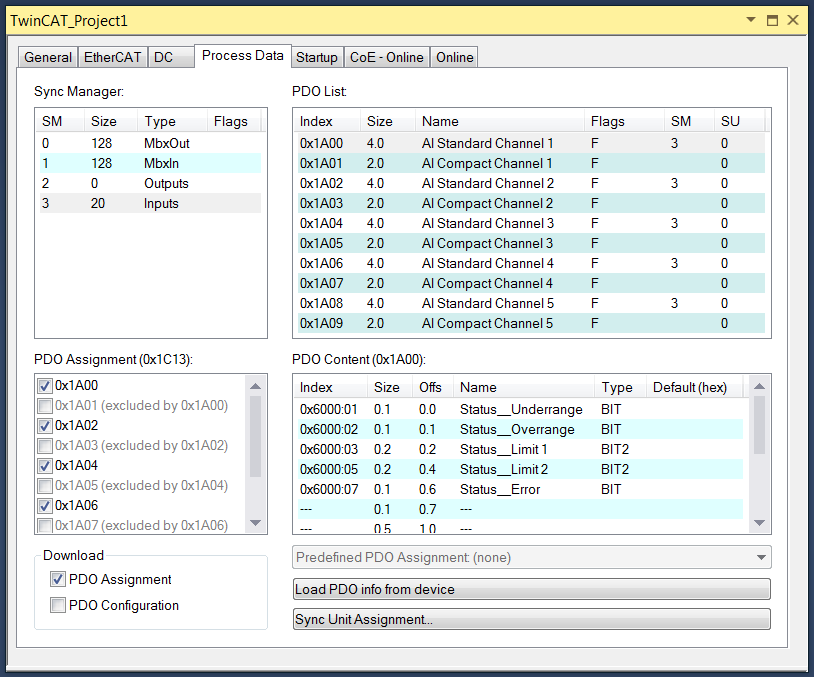The image size is (814, 677).
Task: Select PDO List row AI Standard Channel 4
Action: click(531, 263)
